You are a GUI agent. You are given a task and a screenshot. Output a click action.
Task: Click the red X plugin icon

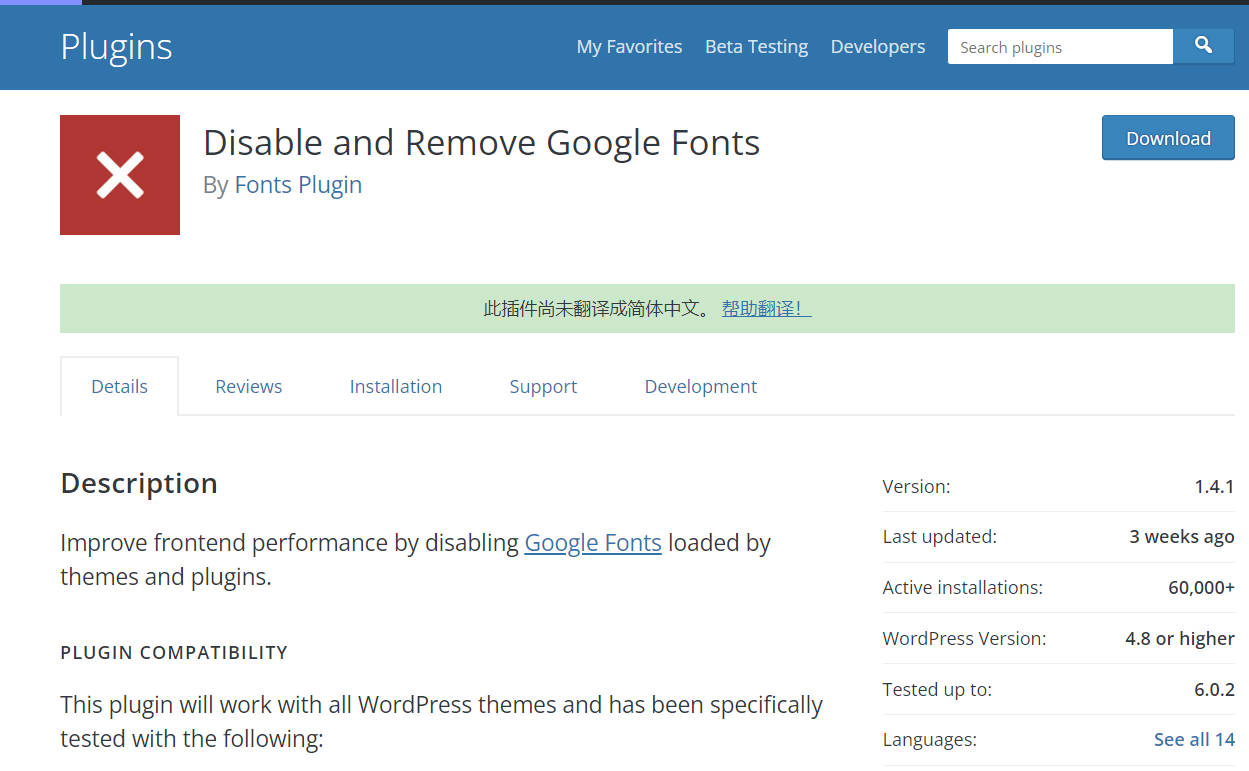pyautogui.click(x=120, y=175)
